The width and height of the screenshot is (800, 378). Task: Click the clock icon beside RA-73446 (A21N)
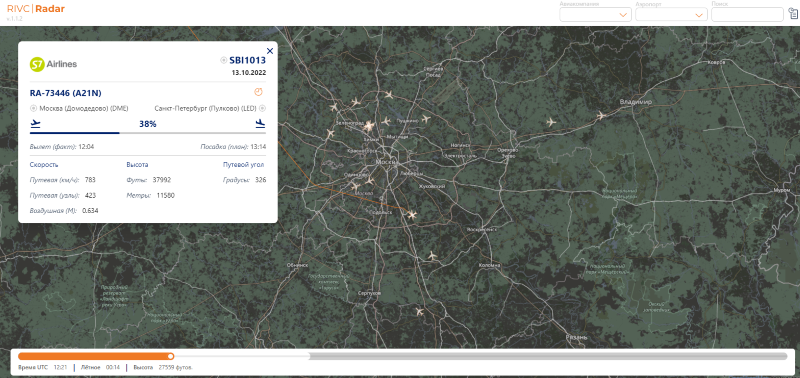coord(259,92)
